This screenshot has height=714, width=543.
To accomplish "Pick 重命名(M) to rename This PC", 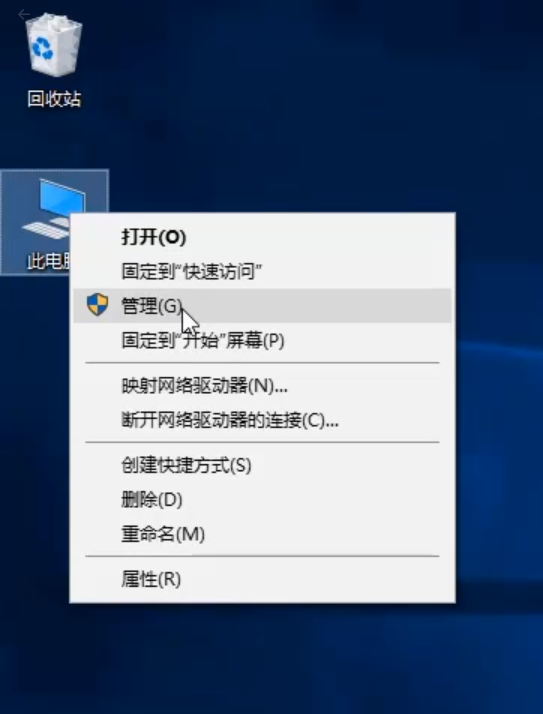I will [x=262, y=534].
